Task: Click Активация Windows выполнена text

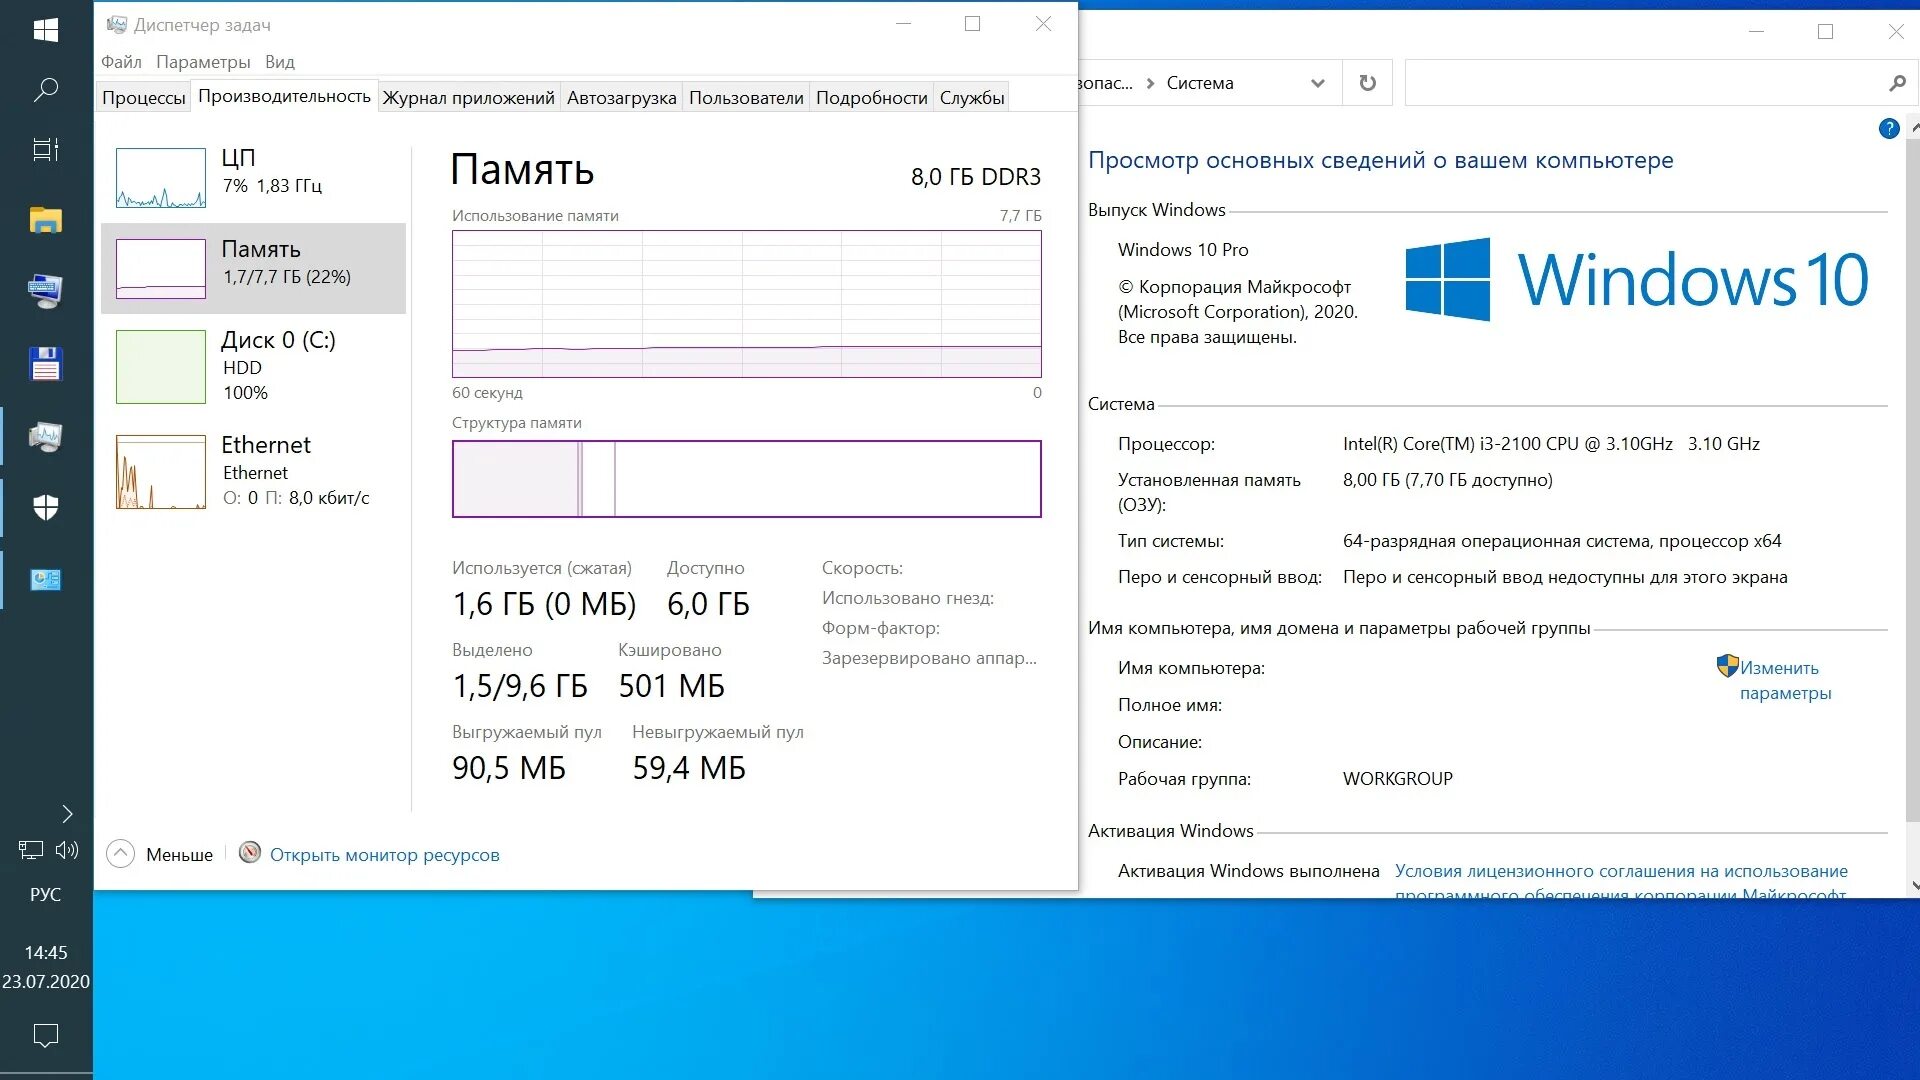Action: click(x=1248, y=871)
